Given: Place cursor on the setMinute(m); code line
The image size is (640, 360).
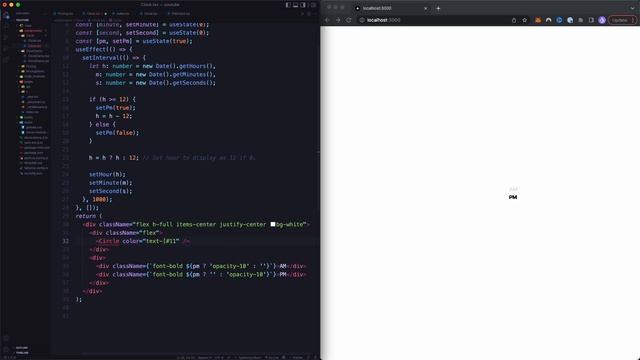Looking at the screenshot, I should (111, 182).
